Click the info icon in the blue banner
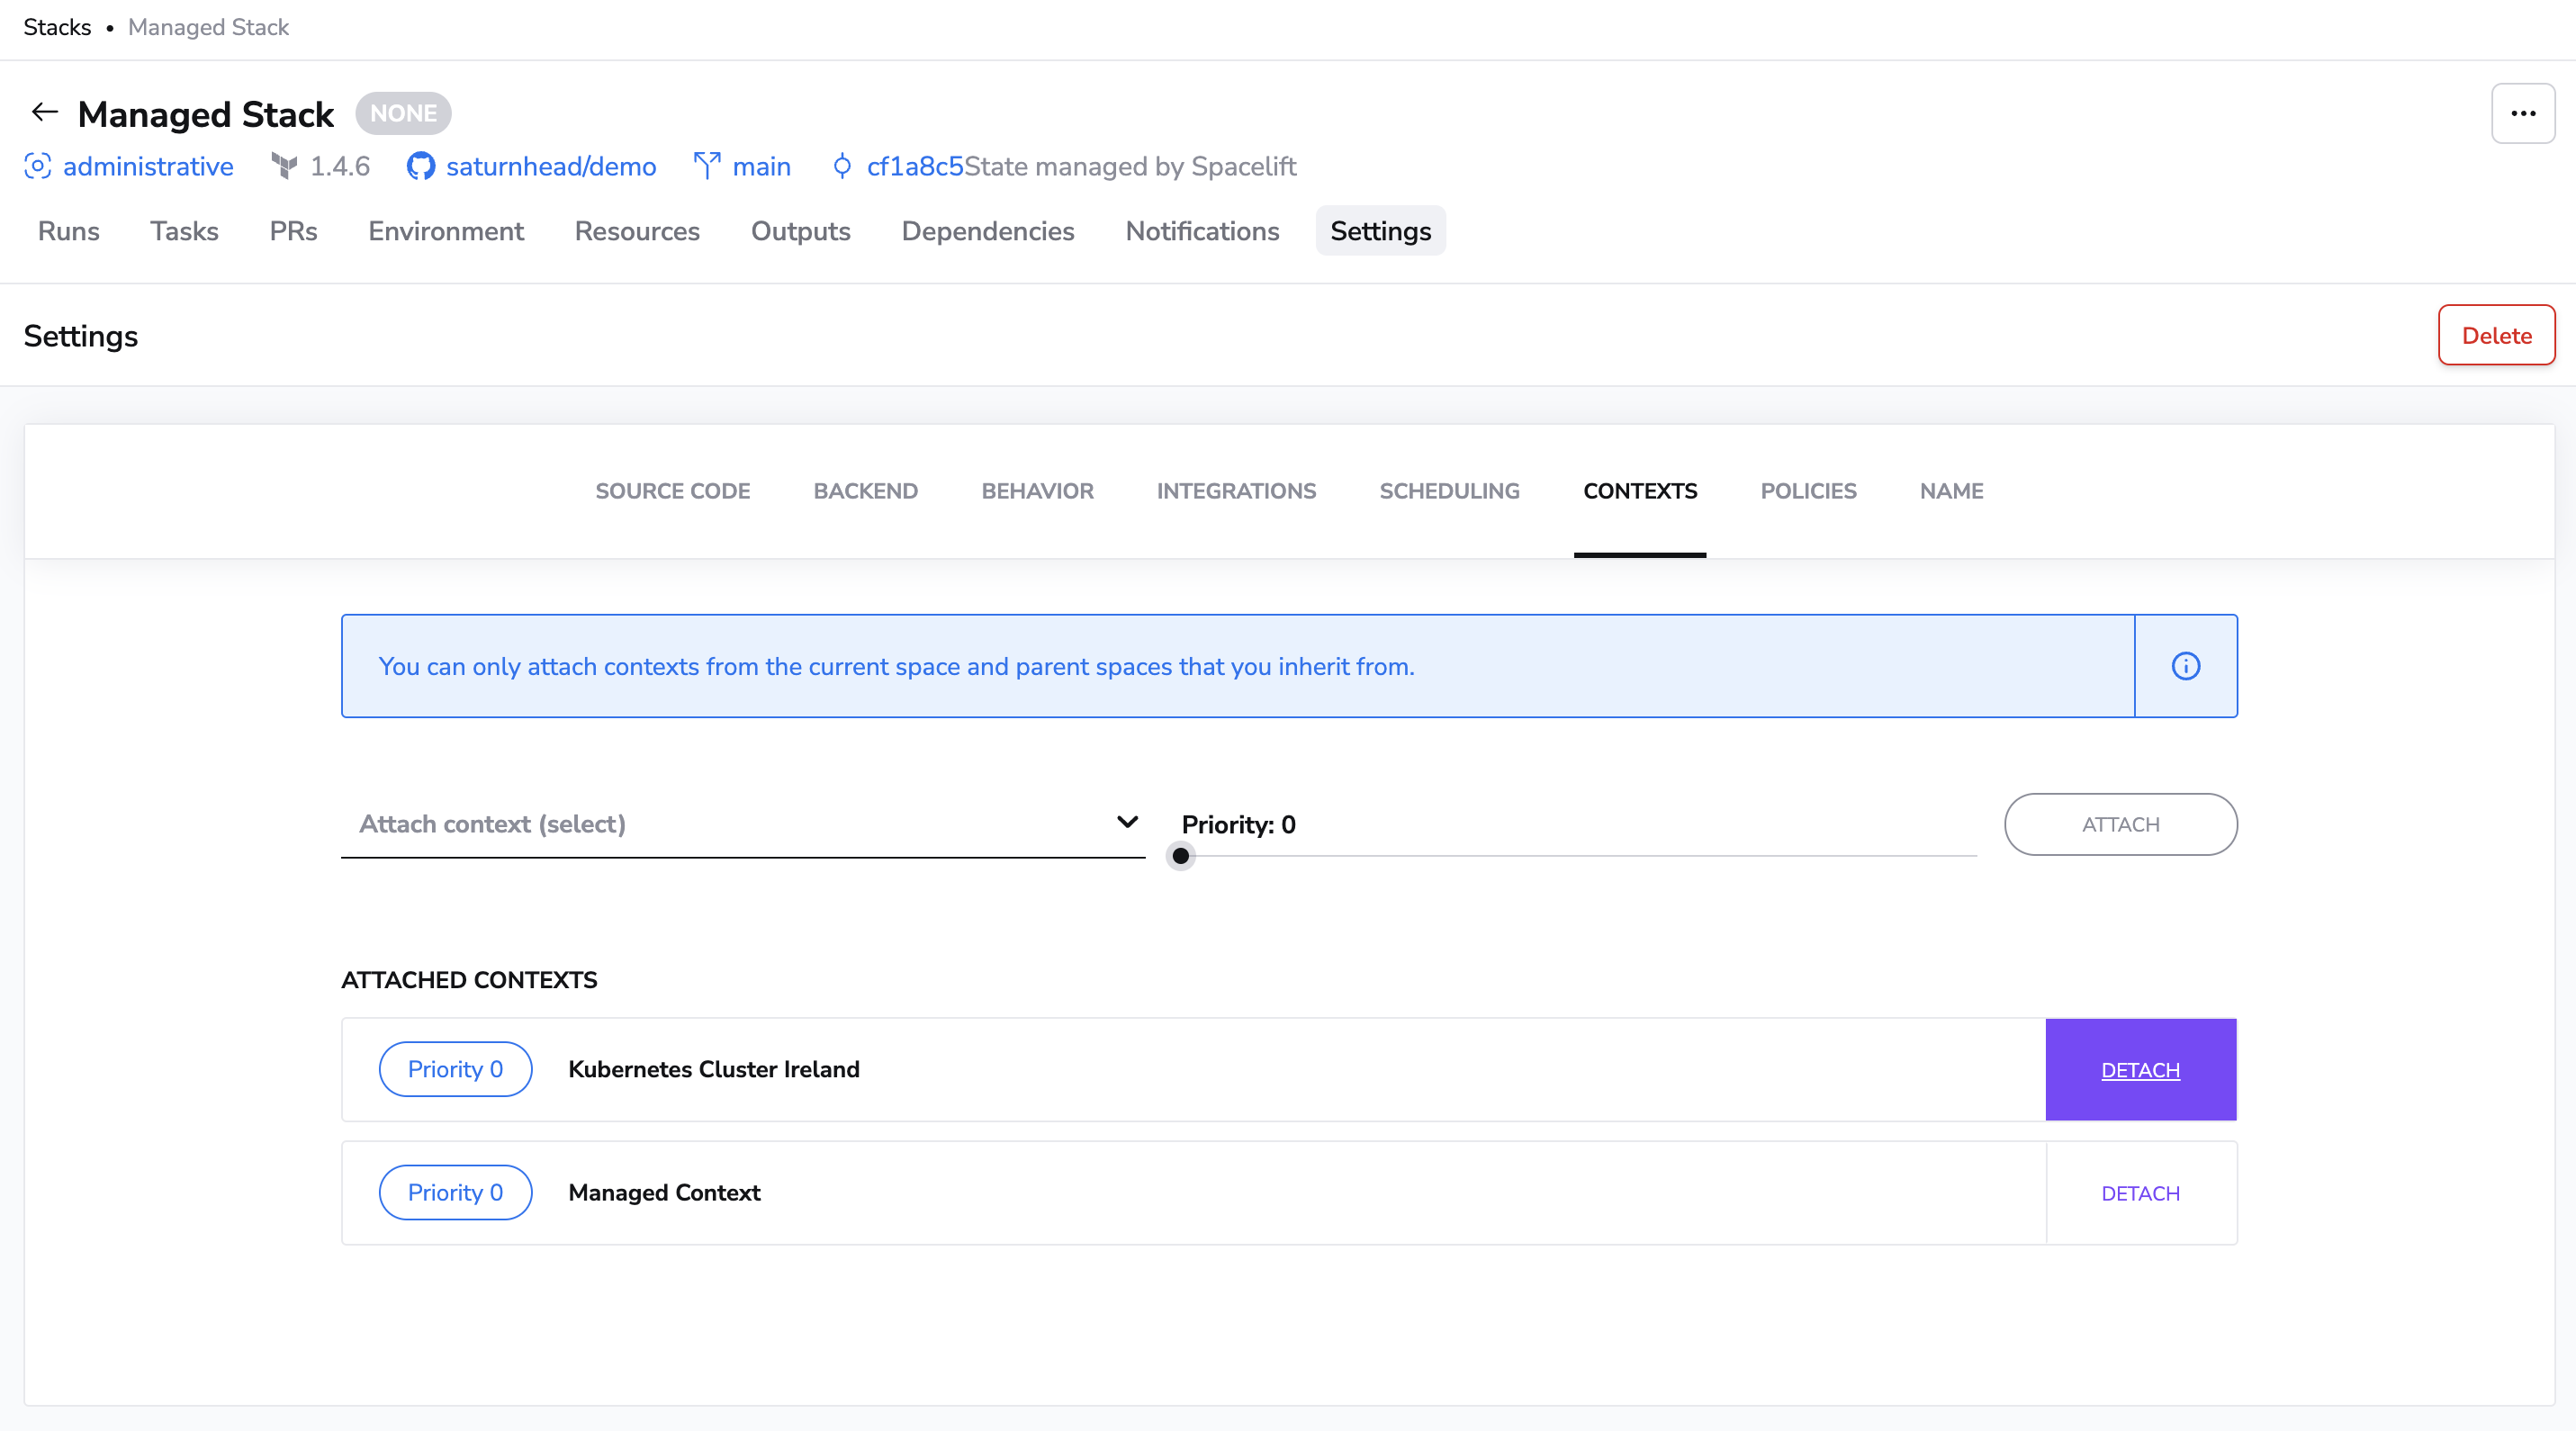Image resolution: width=2576 pixels, height=1431 pixels. pyautogui.click(x=2185, y=666)
